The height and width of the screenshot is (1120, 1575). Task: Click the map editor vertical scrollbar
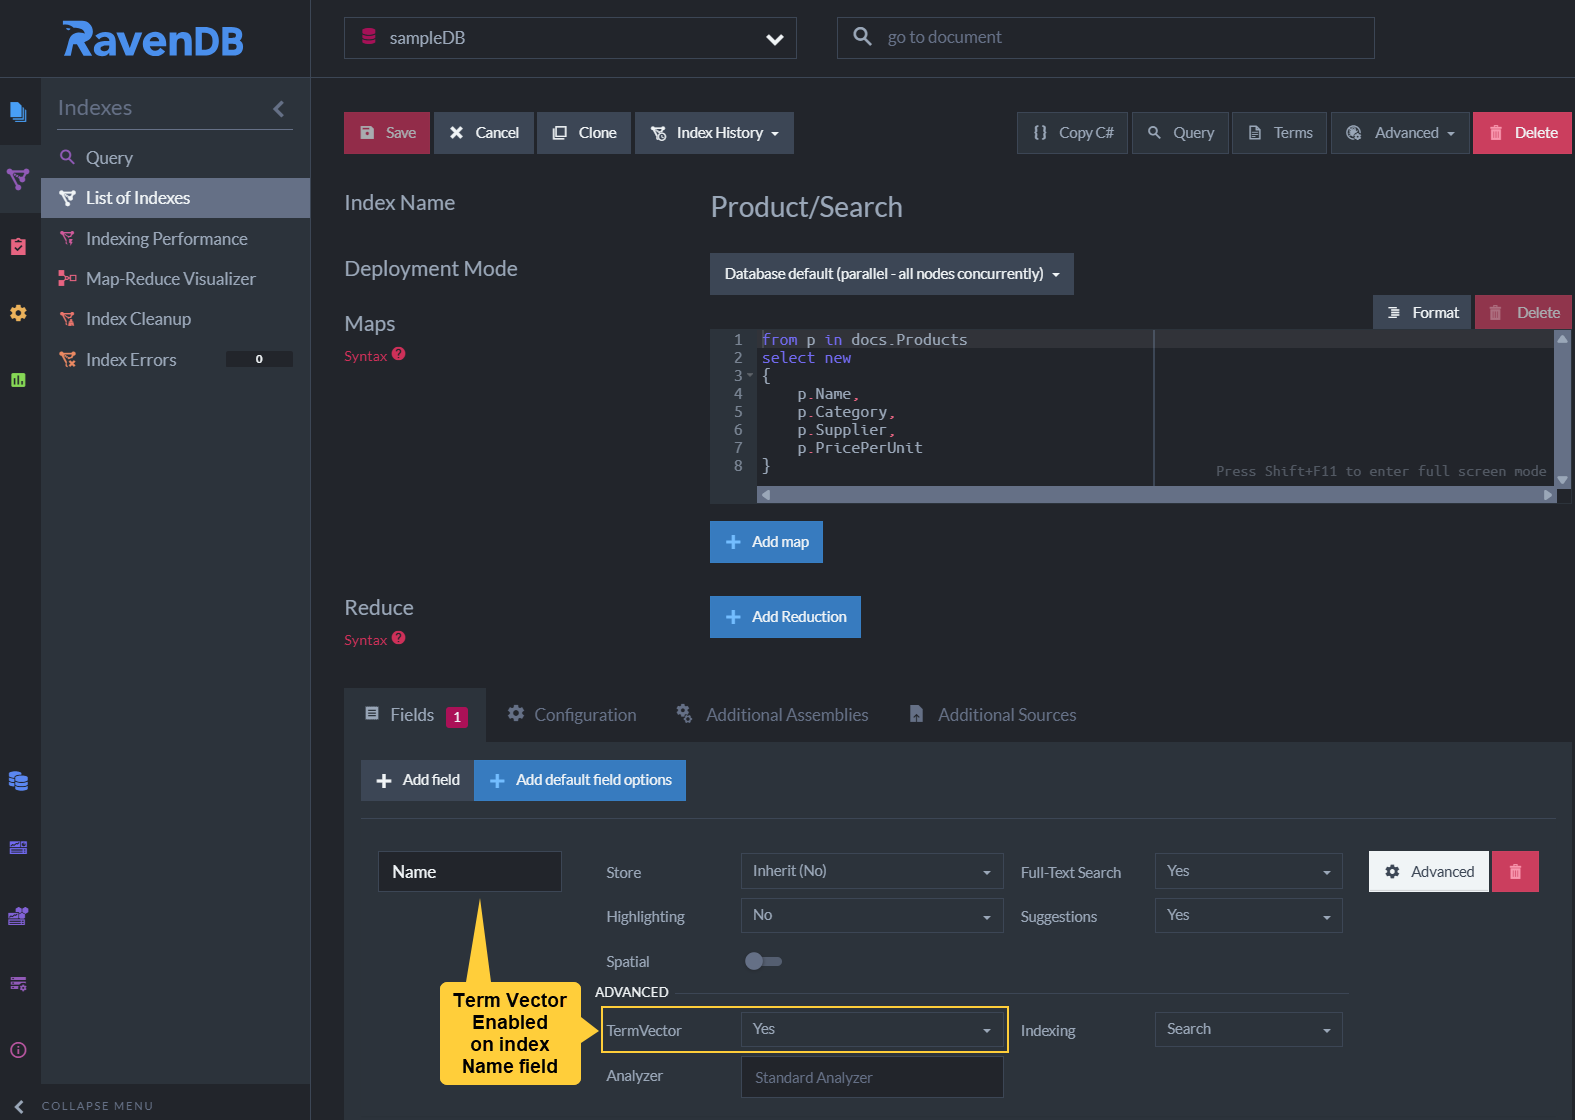pyautogui.click(x=1563, y=409)
